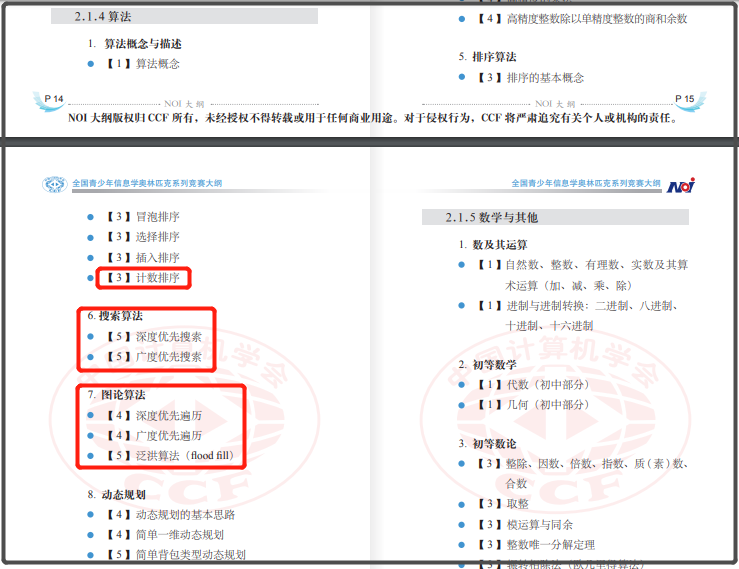Image resolution: width=739 pixels, height=569 pixels.
Task: Click the line '自然数、整数、有理数、实数及其算'
Action: coord(596,265)
